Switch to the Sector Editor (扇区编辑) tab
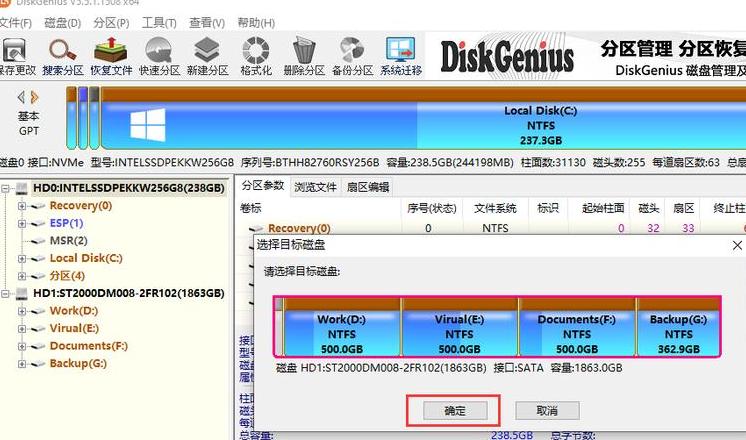The width and height of the screenshot is (746, 440). pyautogui.click(x=368, y=187)
